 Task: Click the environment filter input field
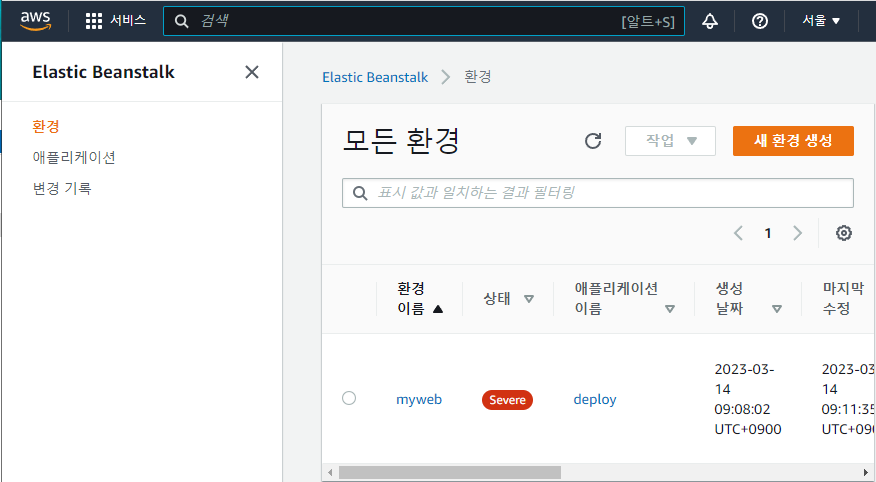(x=598, y=193)
